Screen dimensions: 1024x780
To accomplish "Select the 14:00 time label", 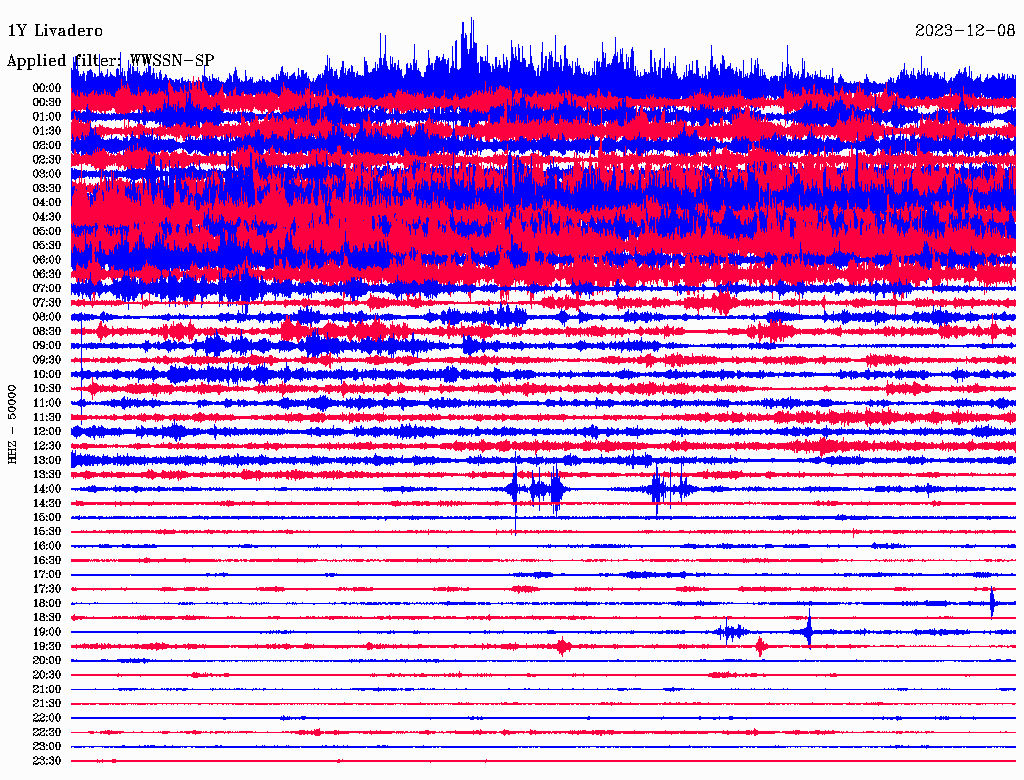I will [46, 489].
